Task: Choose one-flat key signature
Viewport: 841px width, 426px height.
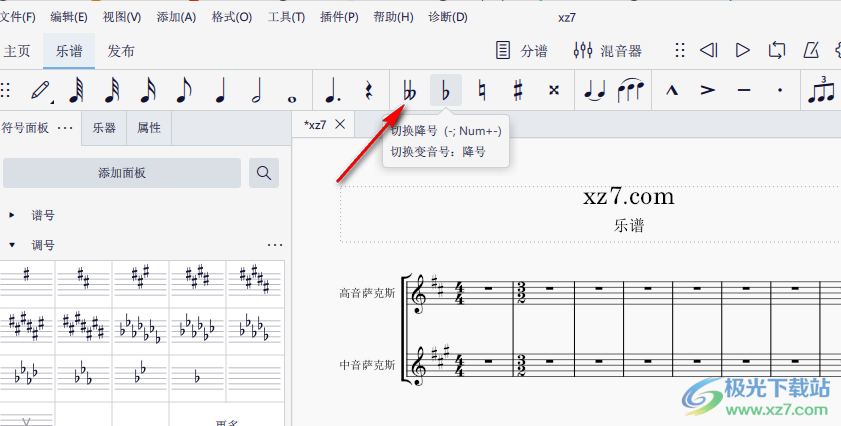Action: [197, 377]
